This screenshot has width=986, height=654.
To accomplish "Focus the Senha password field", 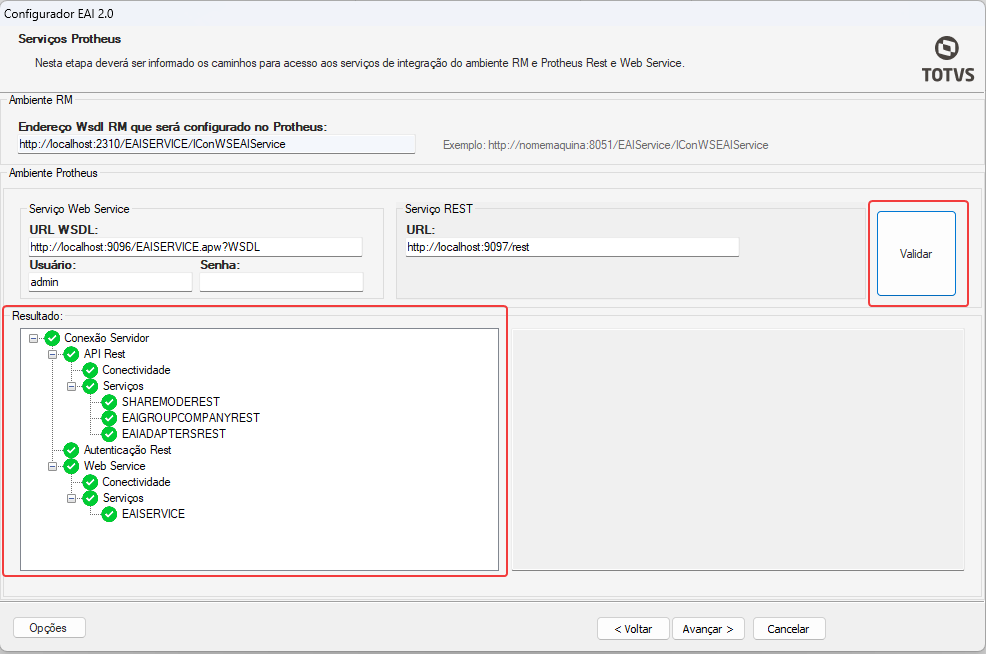I will (281, 282).
